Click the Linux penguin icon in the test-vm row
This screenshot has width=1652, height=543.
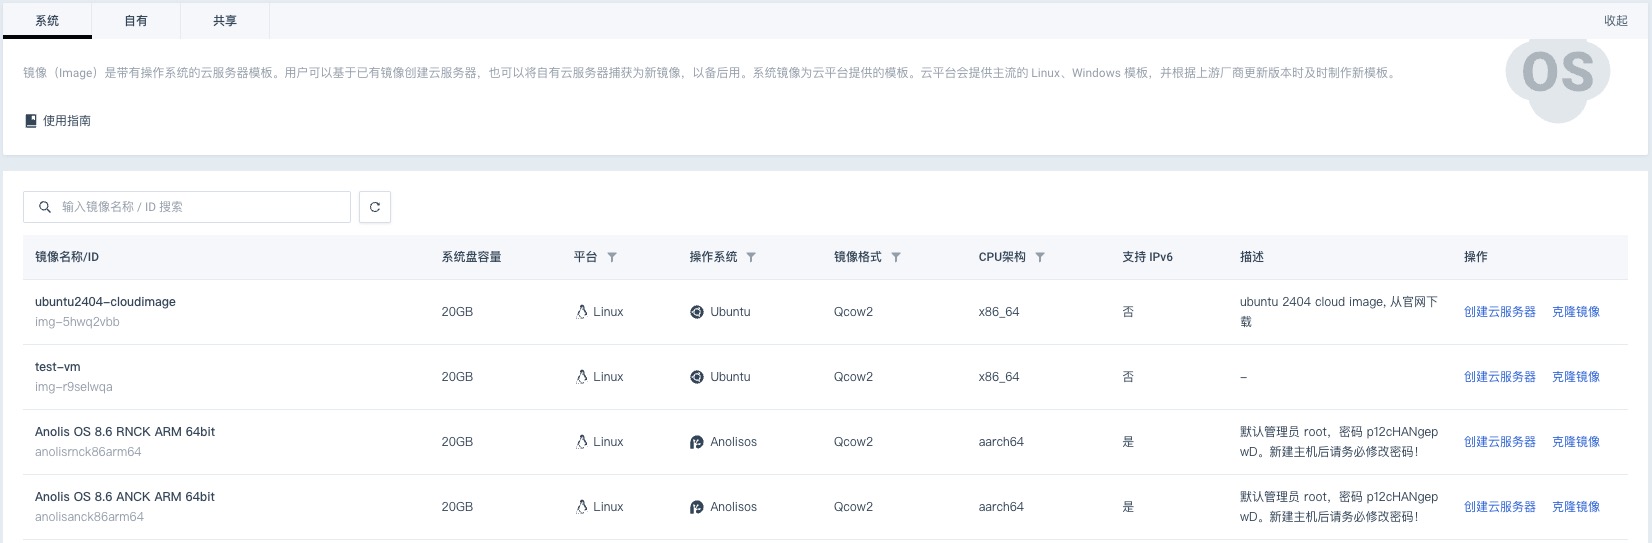581,377
